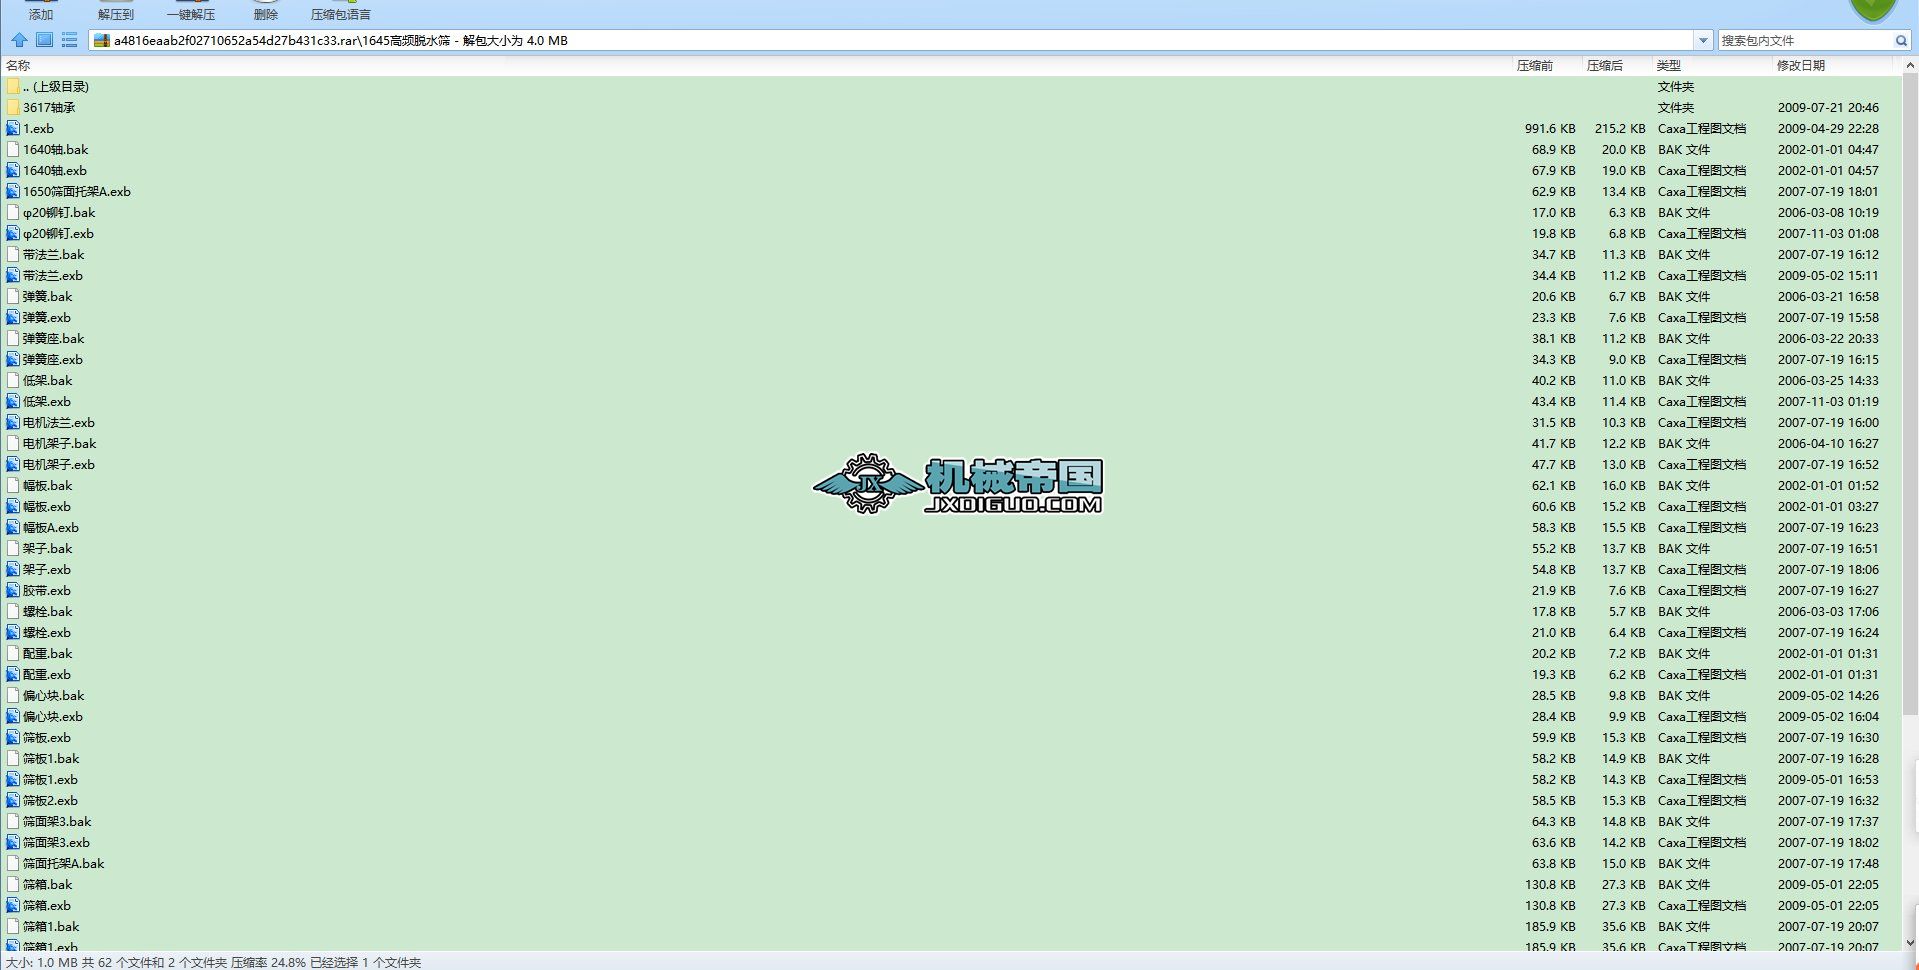Click the 筛箱.exb file name
The image size is (1919, 970).
(46, 905)
